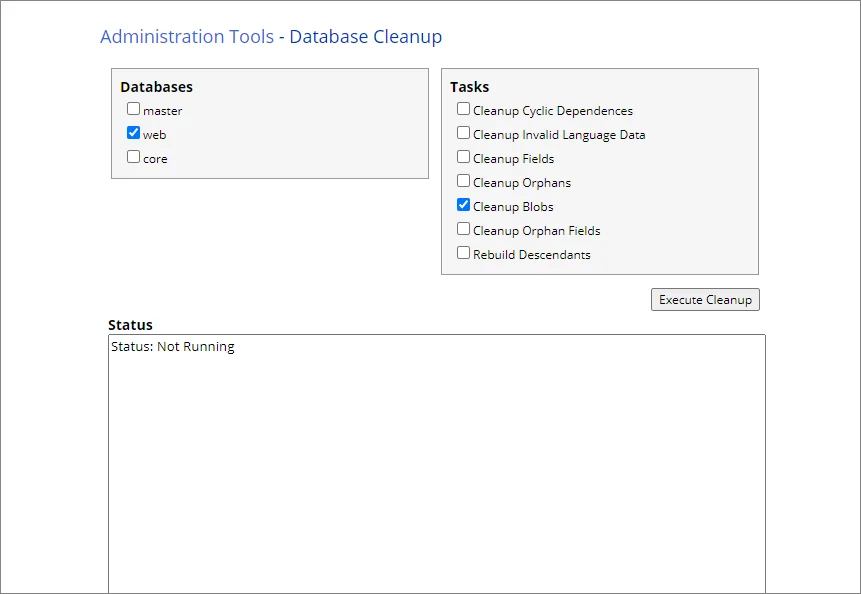Uncheck the Cleanup Blobs checkbox
Viewport: 861px width, 594px height.
463,205
